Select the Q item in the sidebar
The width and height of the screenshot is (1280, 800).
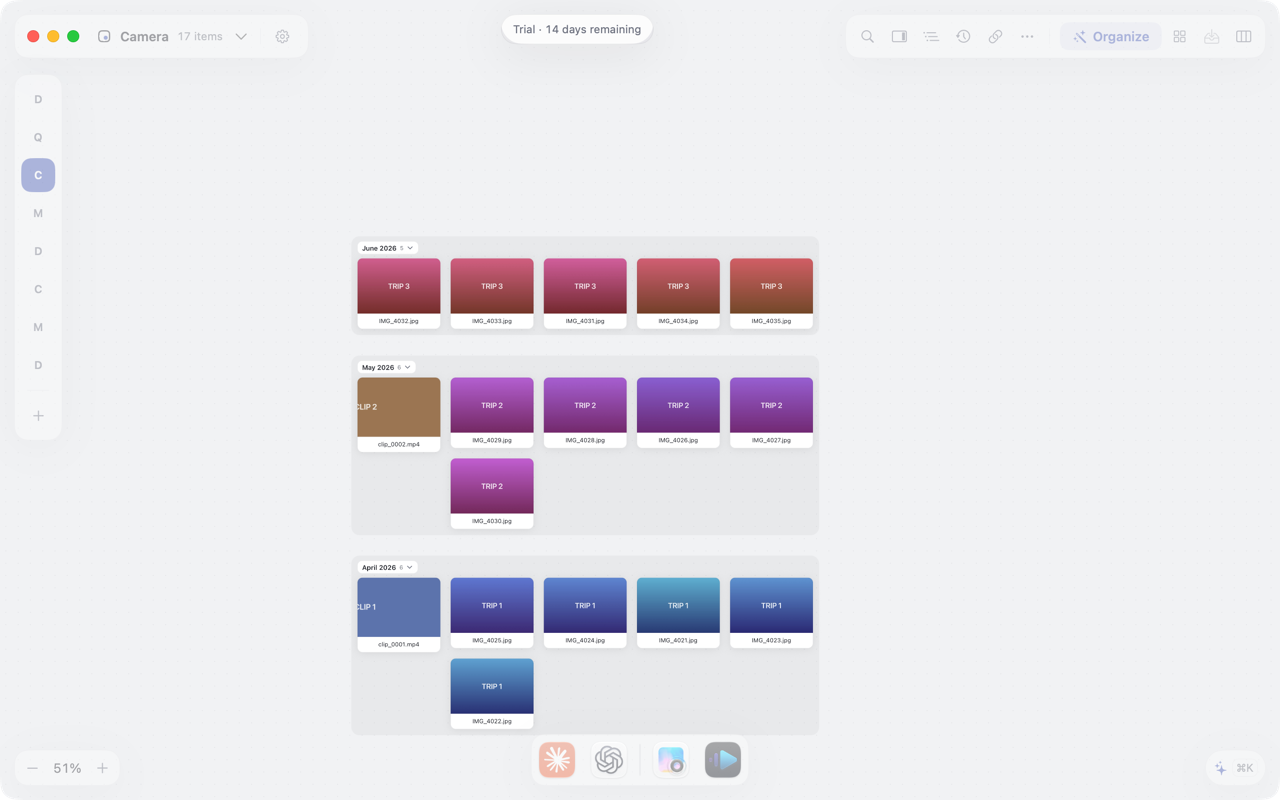coord(38,137)
